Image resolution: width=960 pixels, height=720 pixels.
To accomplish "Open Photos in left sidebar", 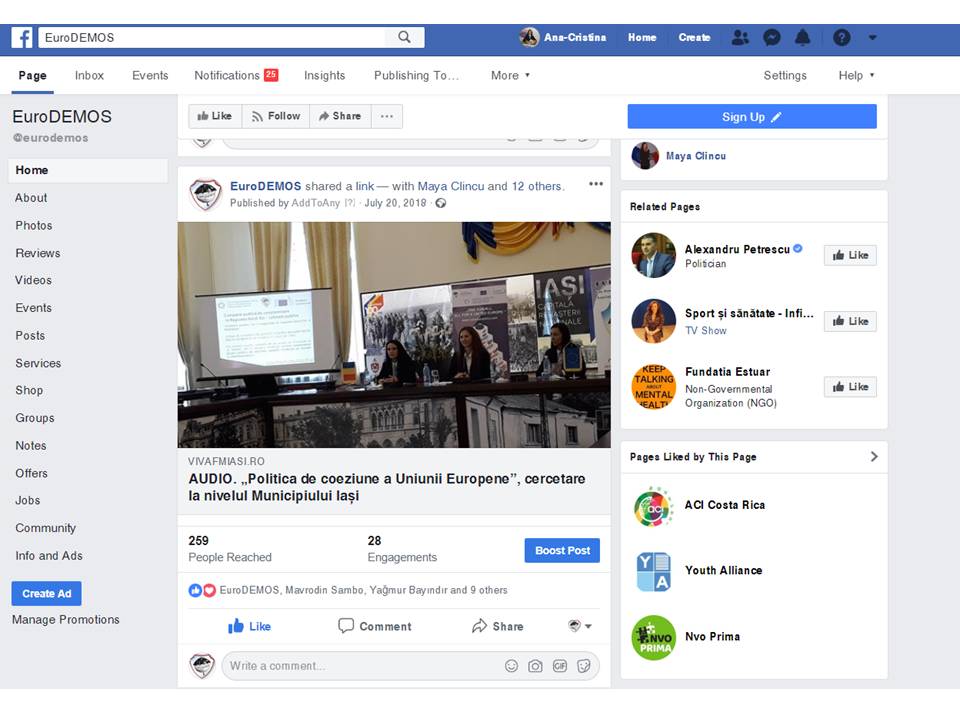I will click(34, 225).
